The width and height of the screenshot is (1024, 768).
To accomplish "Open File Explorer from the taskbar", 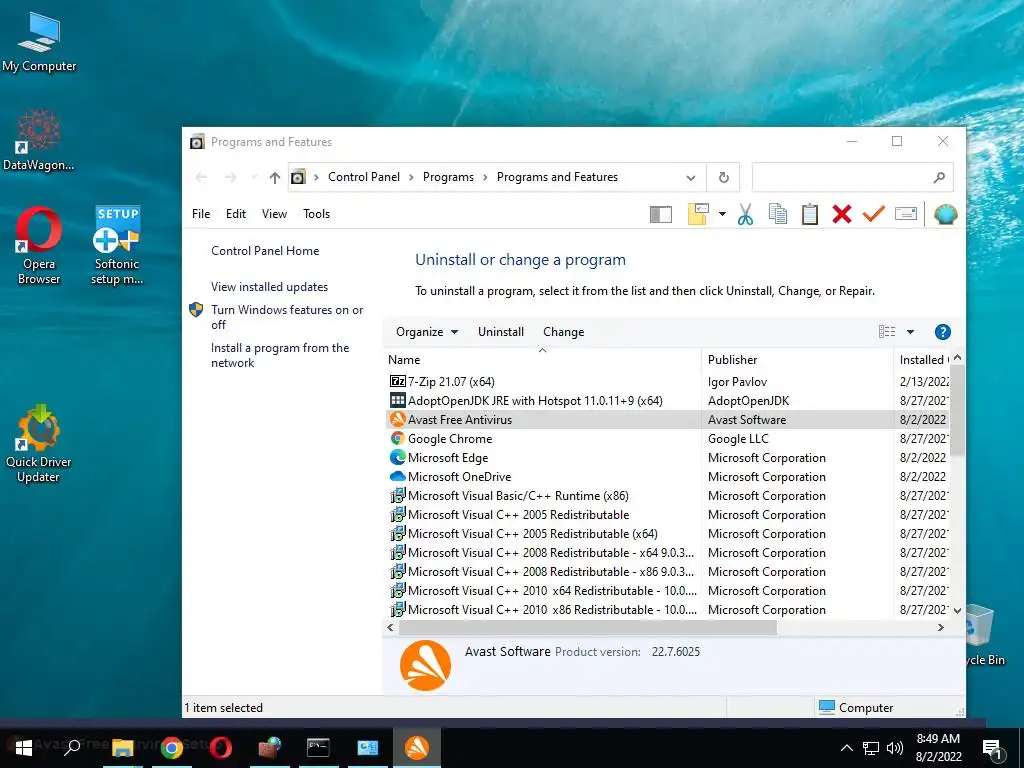I will click(122, 747).
